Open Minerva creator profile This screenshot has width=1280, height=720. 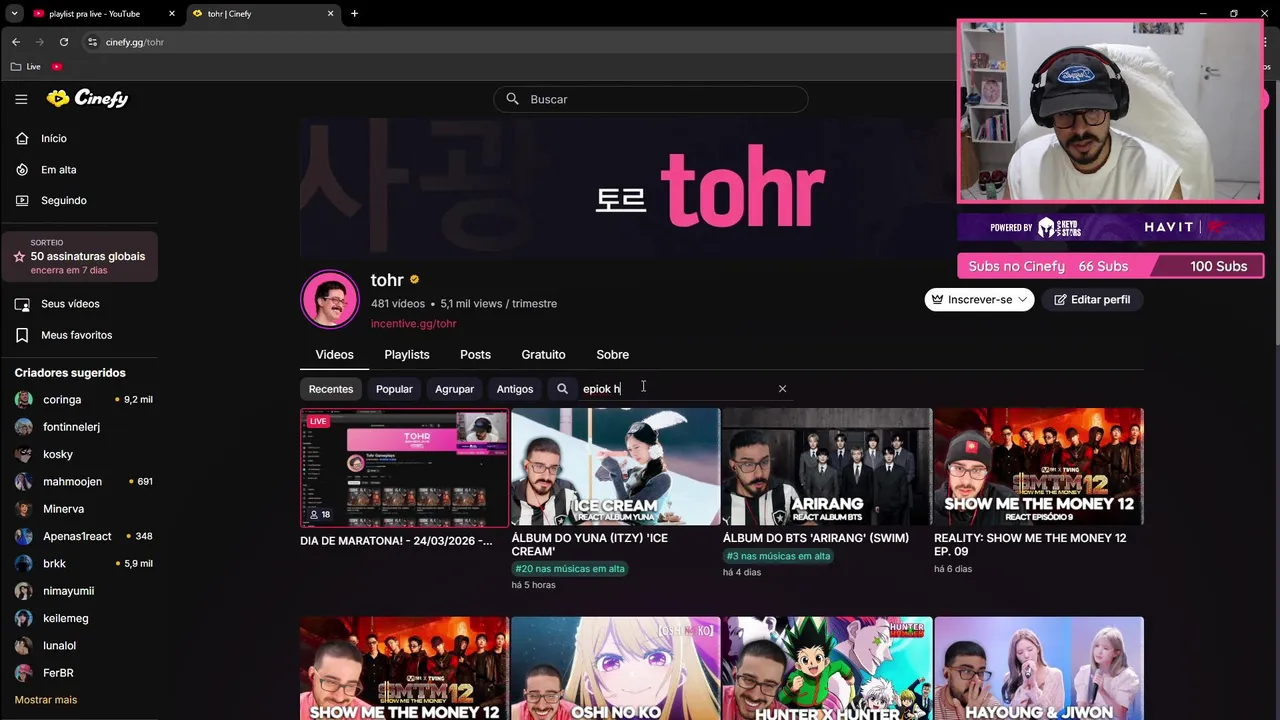click(63, 509)
